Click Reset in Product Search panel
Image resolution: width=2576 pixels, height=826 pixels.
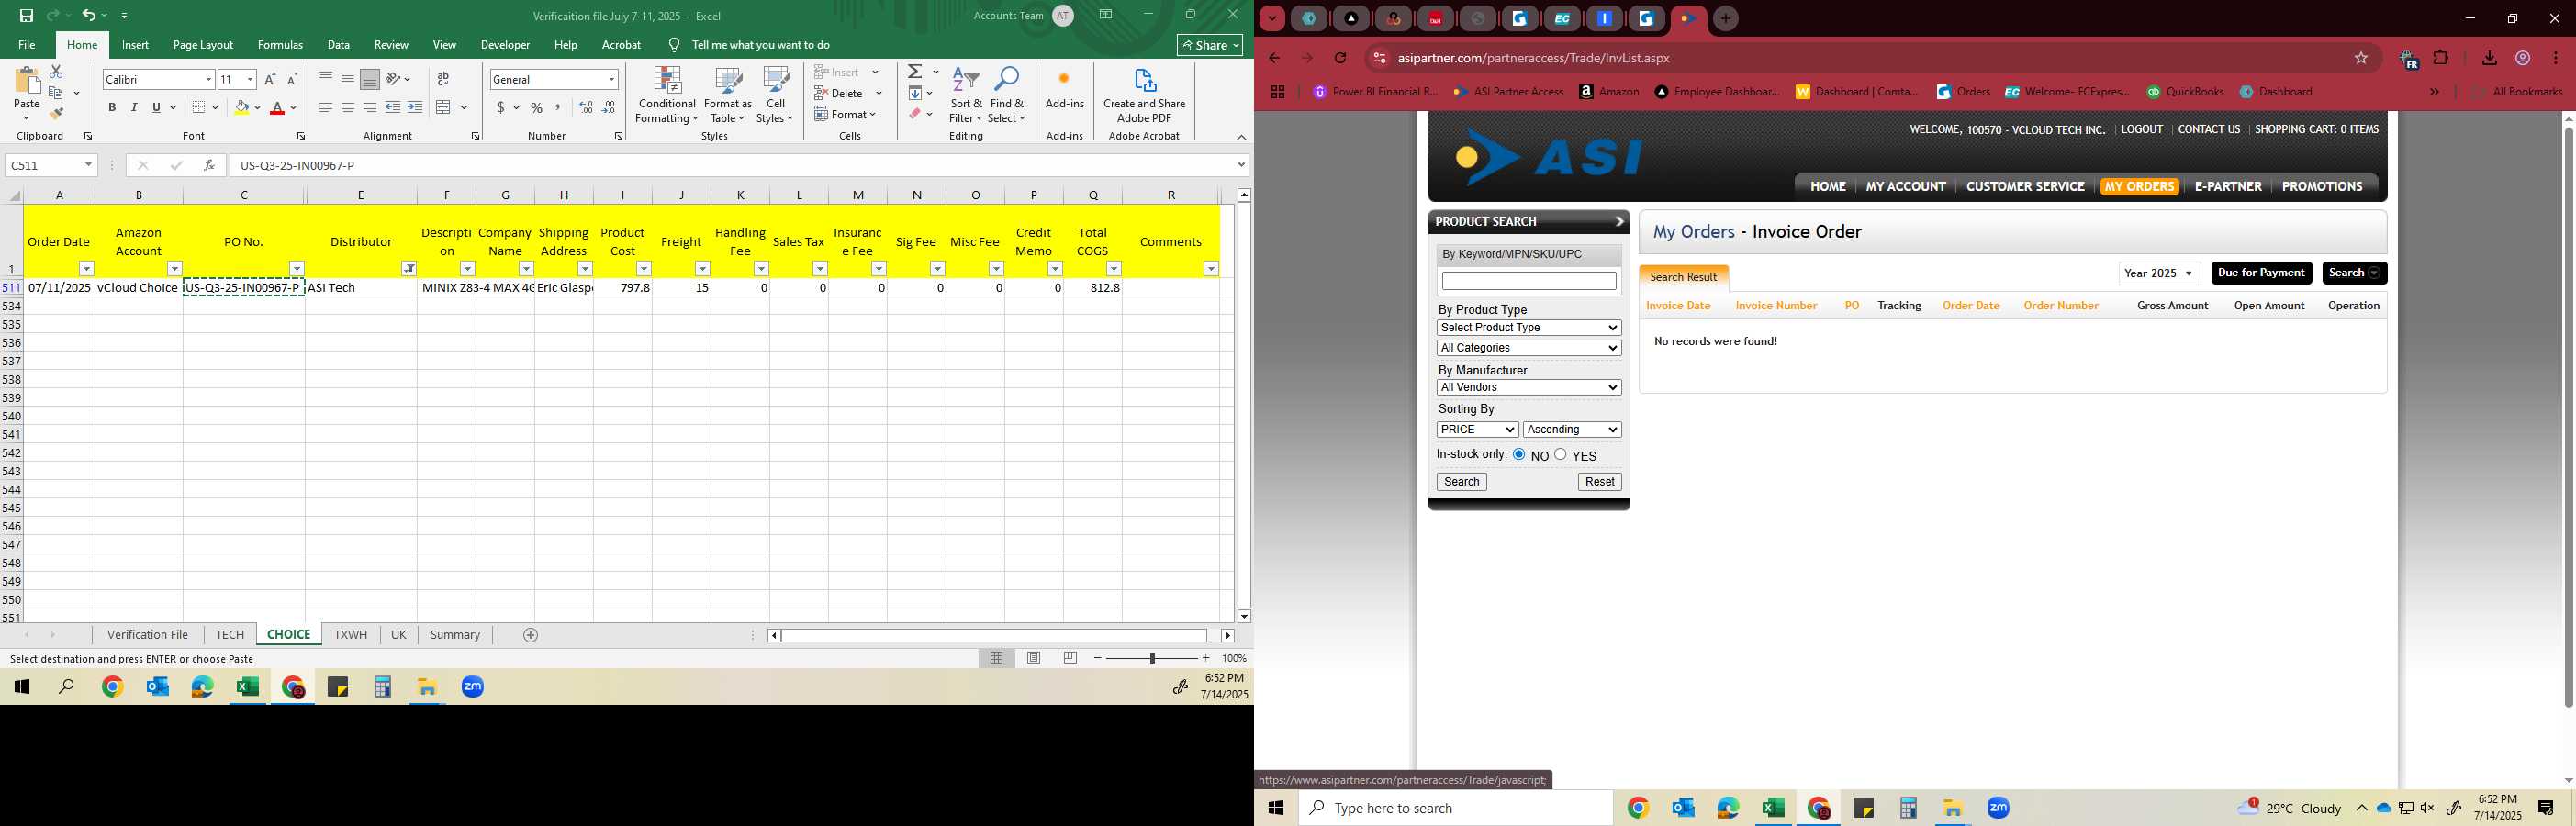pyautogui.click(x=1599, y=482)
